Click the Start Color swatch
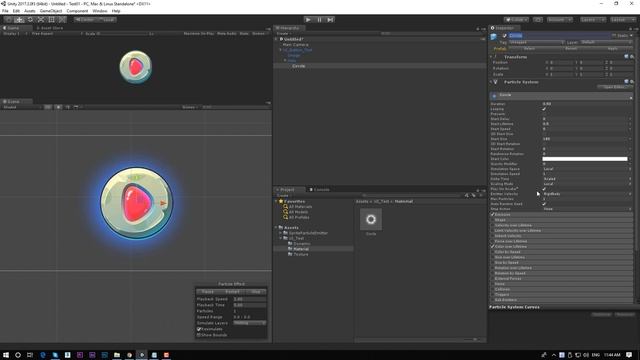640x360 pixels. 584,159
